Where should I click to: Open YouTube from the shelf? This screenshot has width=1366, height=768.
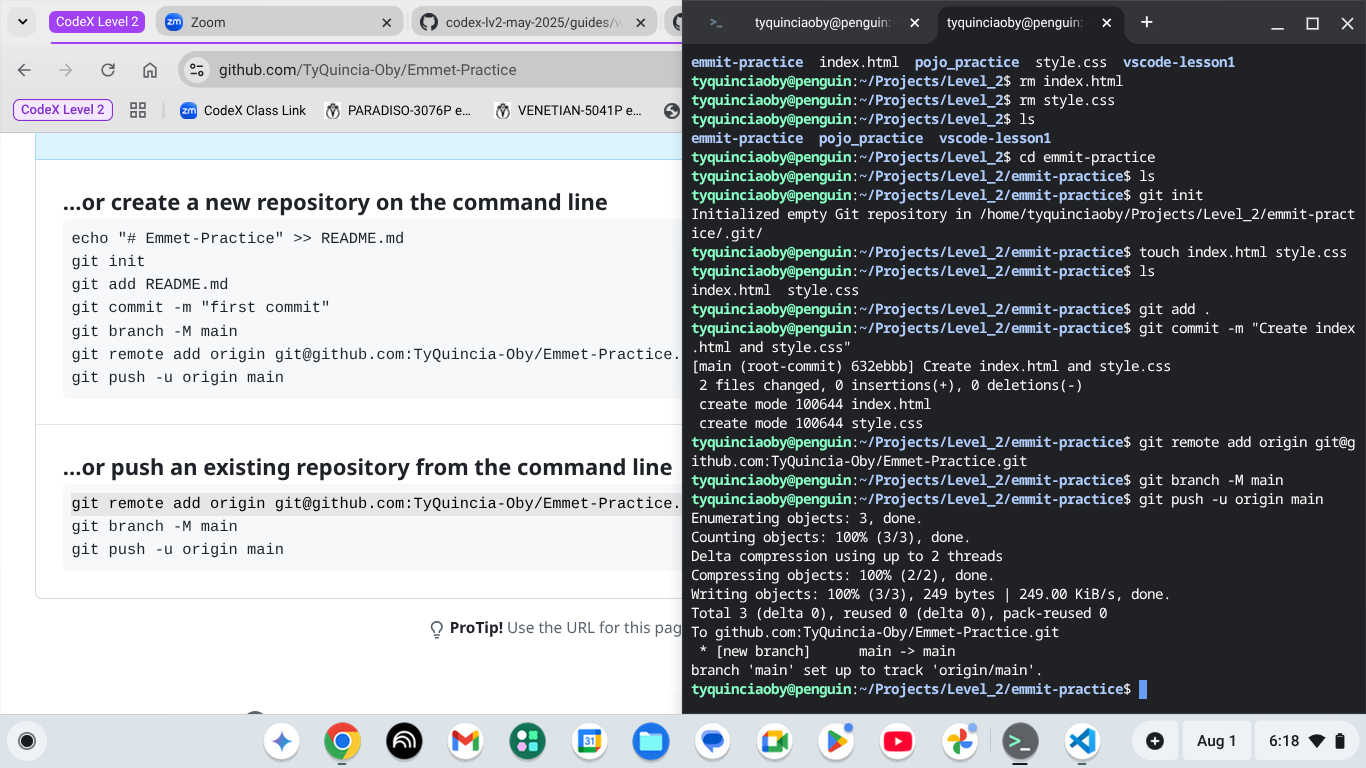click(898, 741)
